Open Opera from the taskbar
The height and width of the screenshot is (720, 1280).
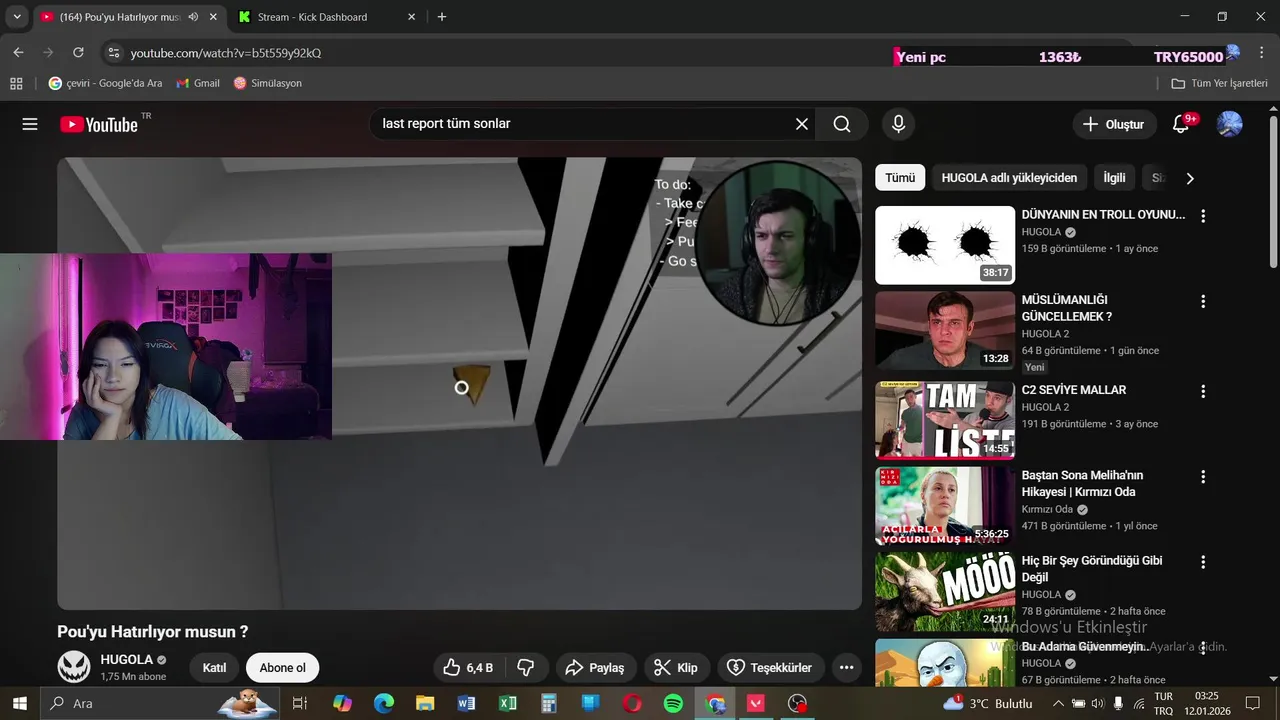(x=632, y=703)
